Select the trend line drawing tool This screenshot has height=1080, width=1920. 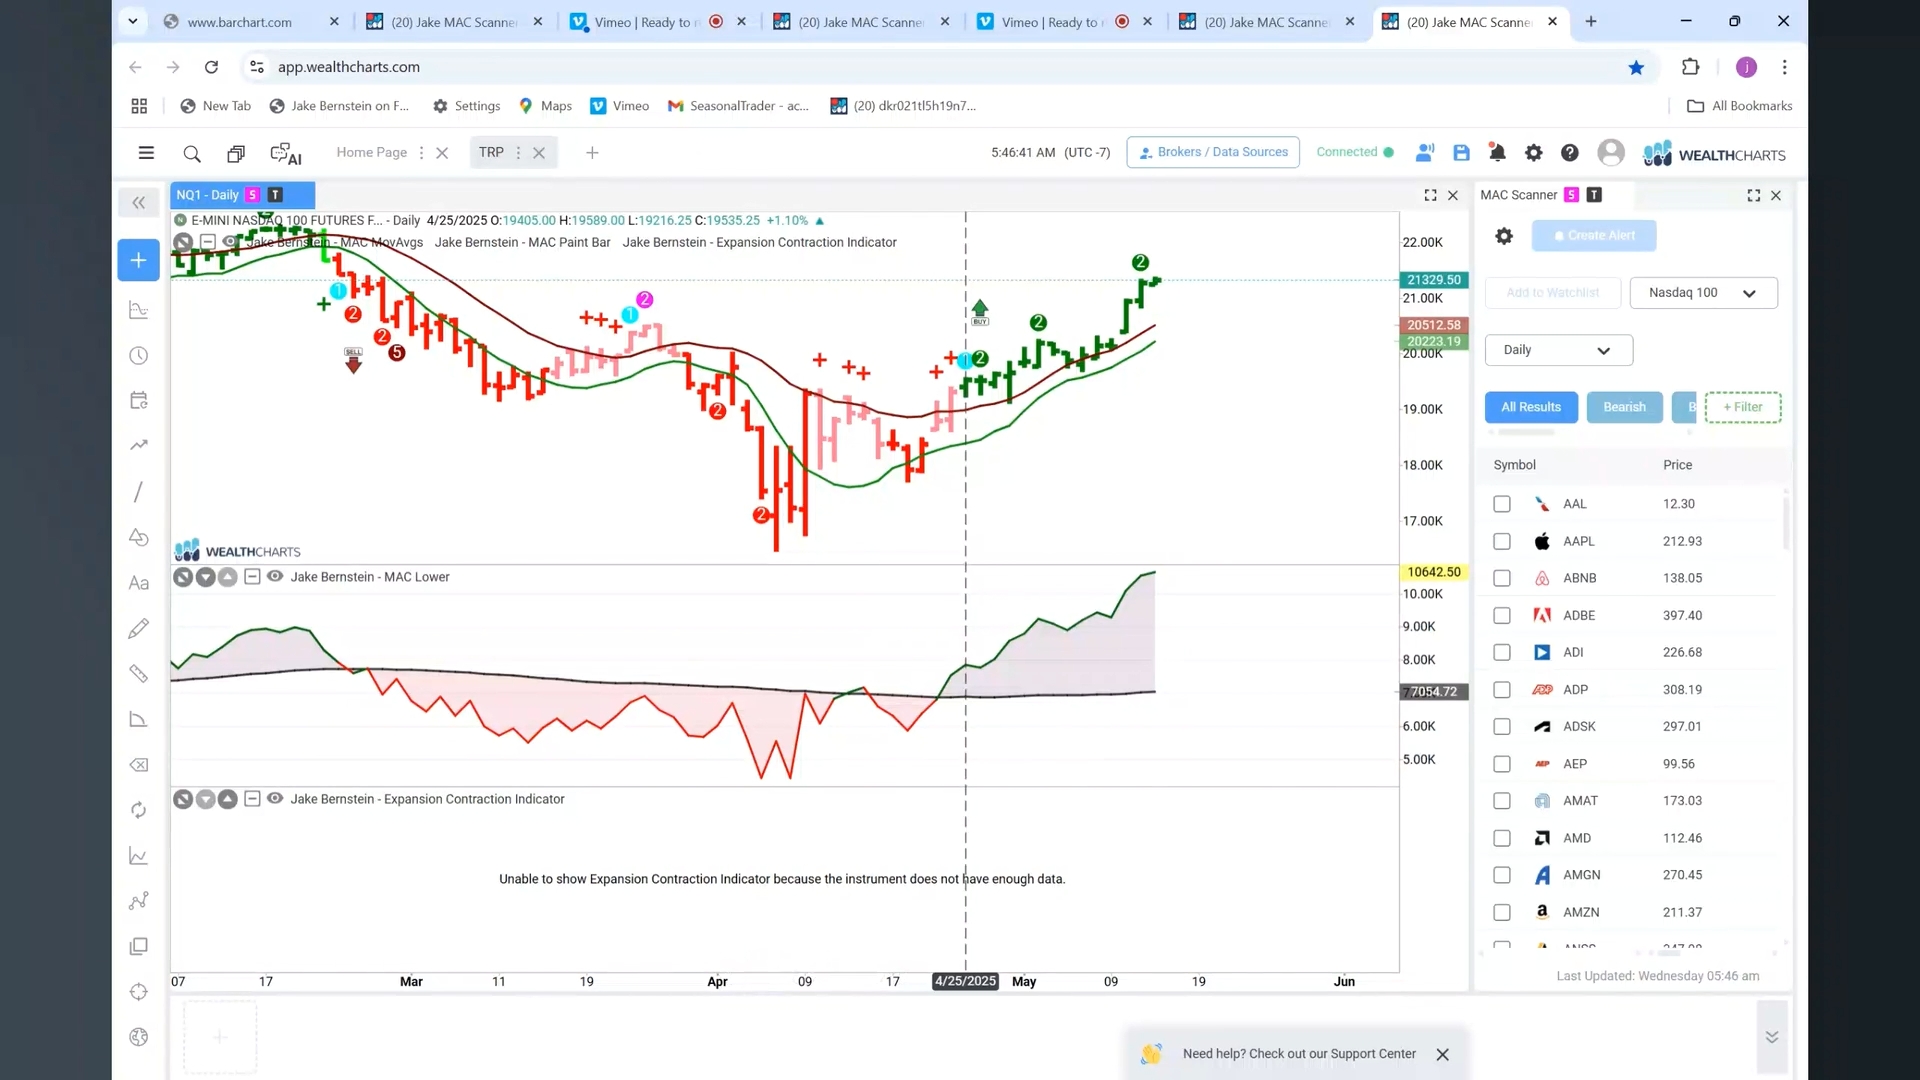pos(139,491)
